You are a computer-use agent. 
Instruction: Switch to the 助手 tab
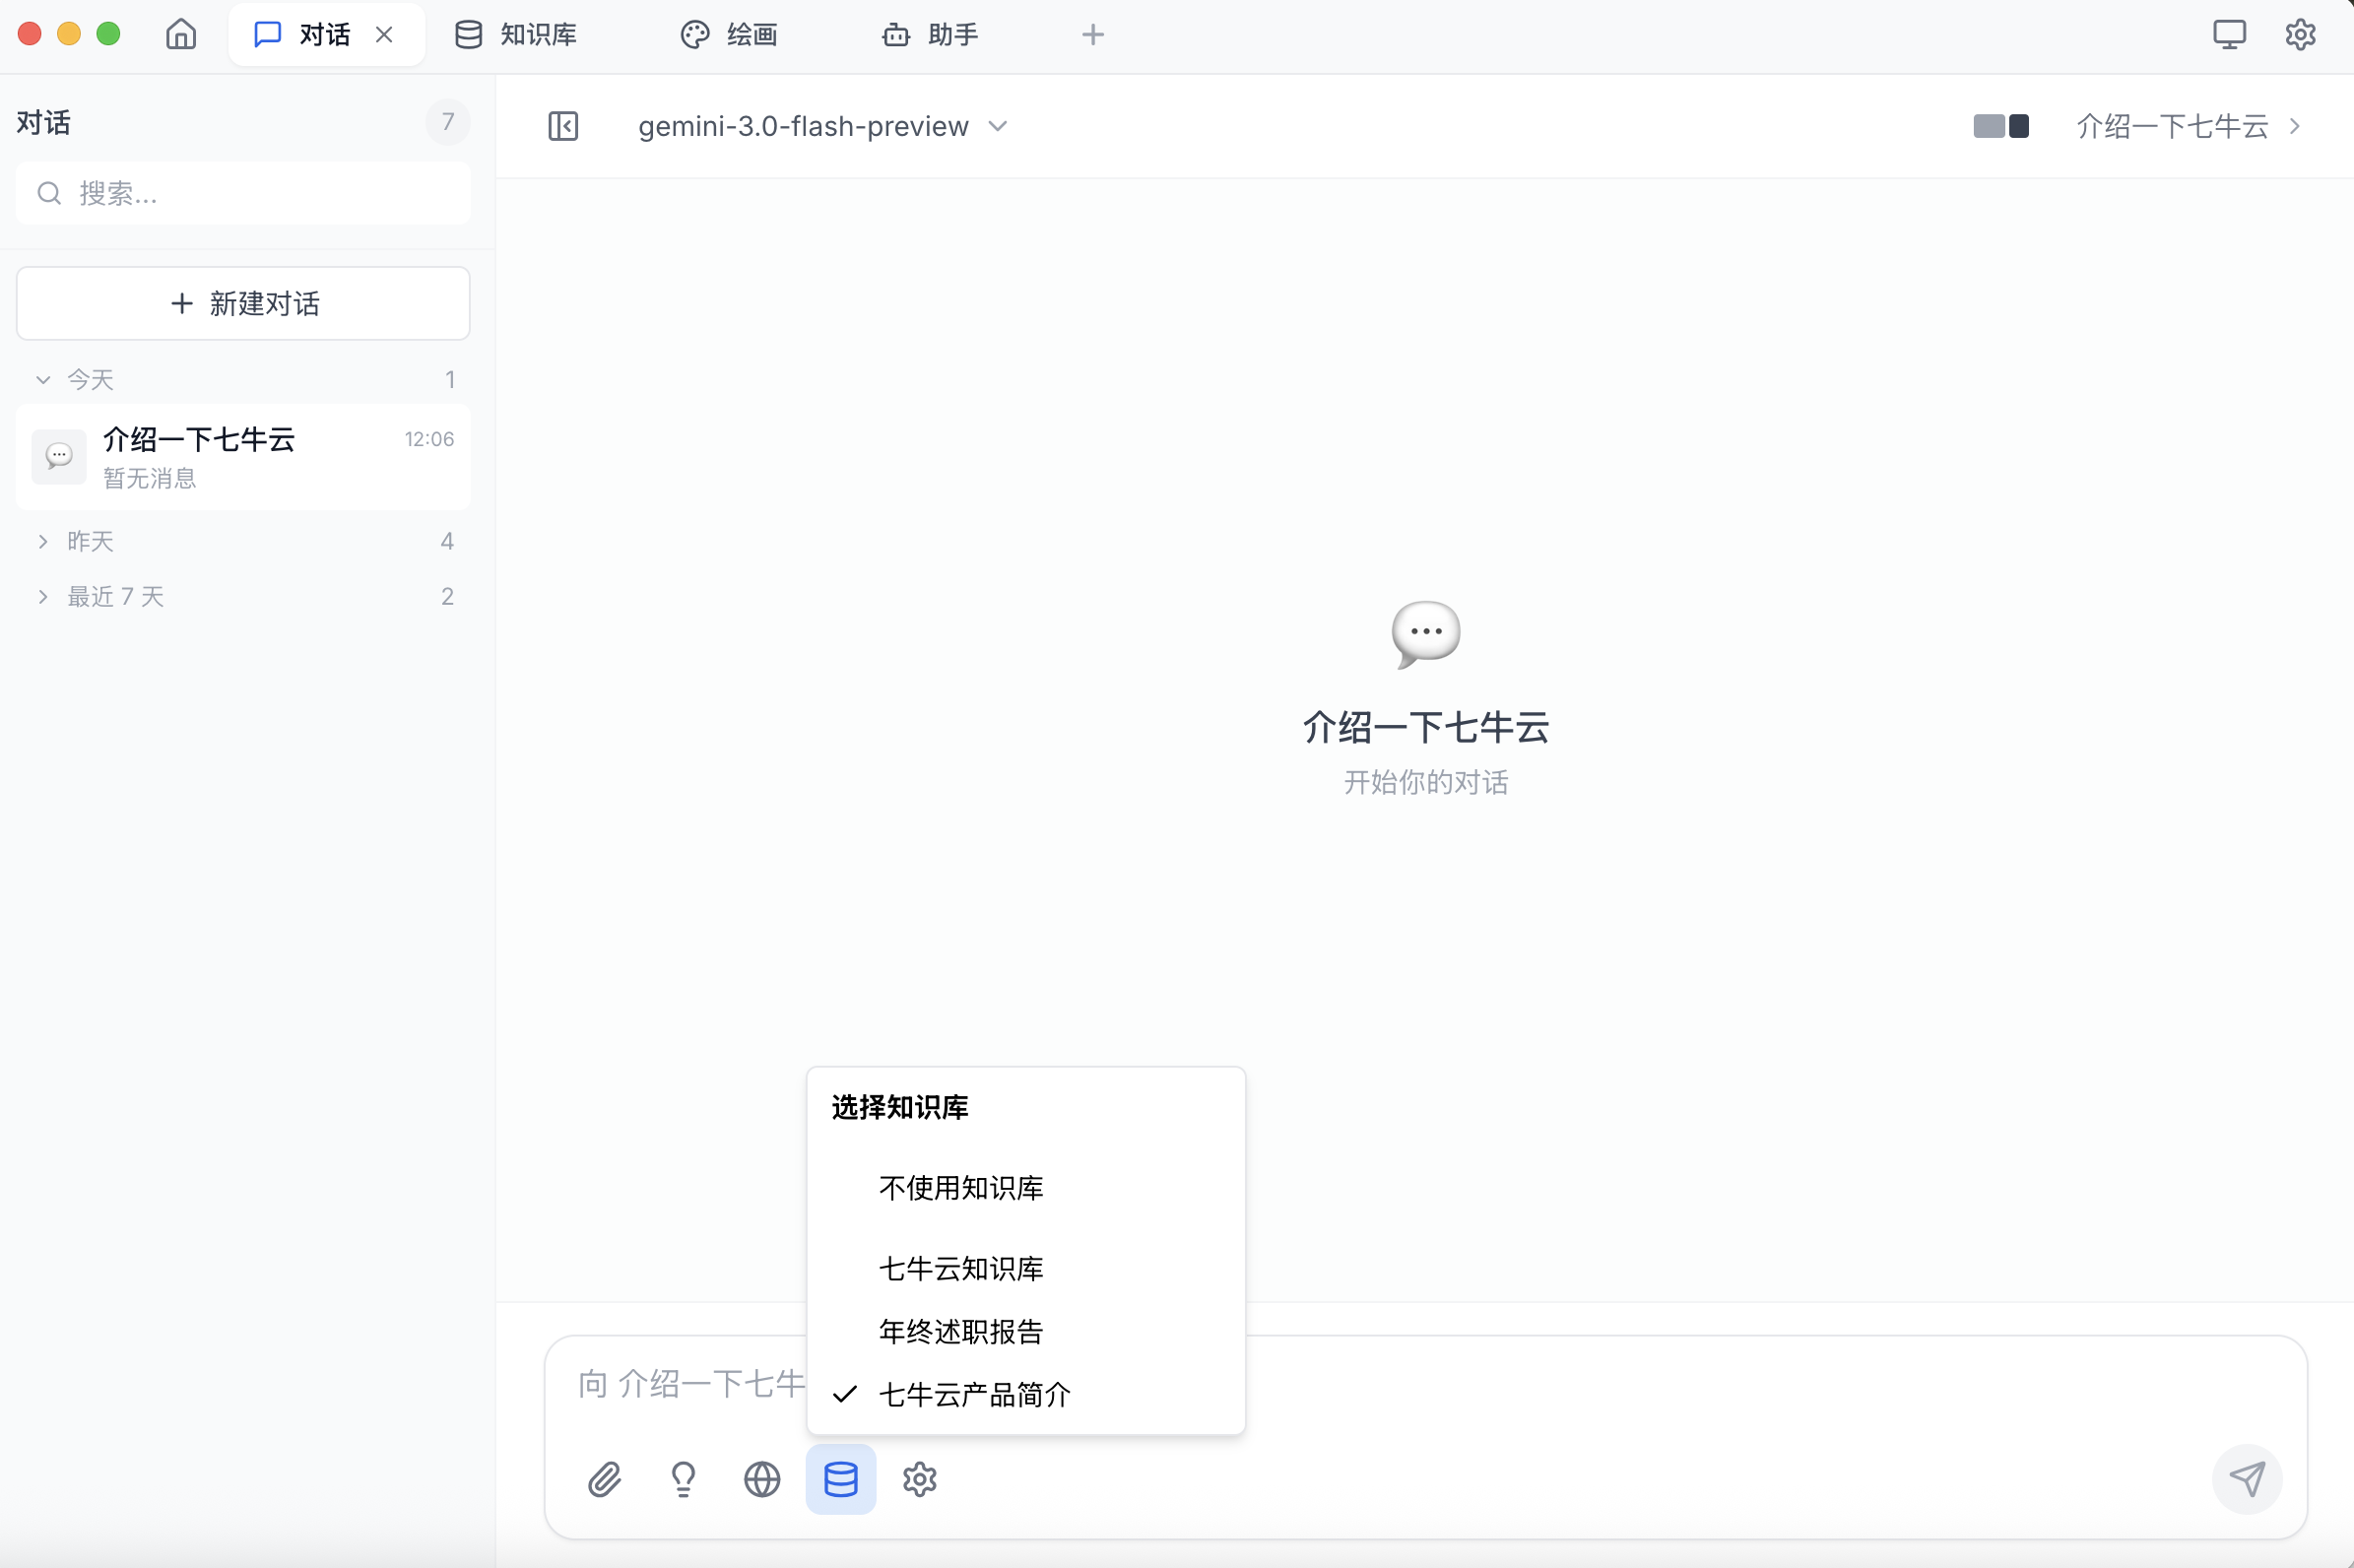click(x=930, y=33)
